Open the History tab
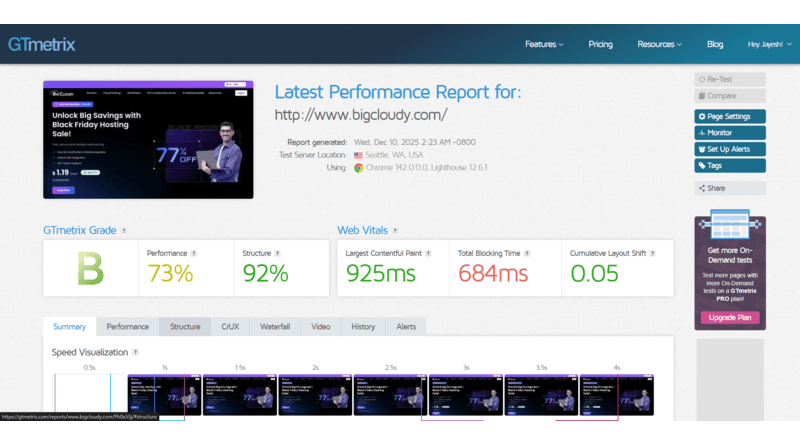800x445 pixels. (363, 327)
